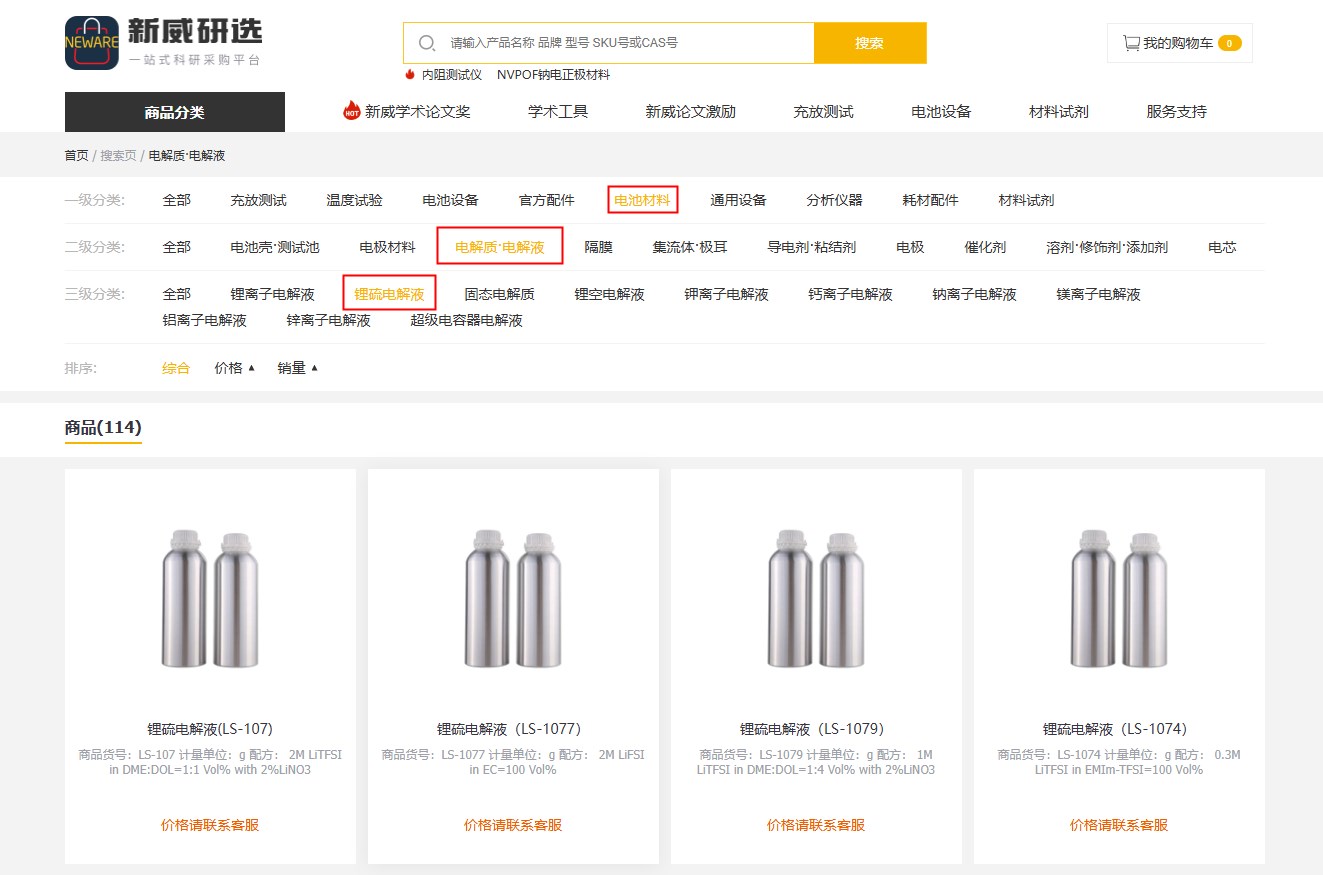Select 电芯 second-level category
The image size is (1323, 875).
point(1222,247)
